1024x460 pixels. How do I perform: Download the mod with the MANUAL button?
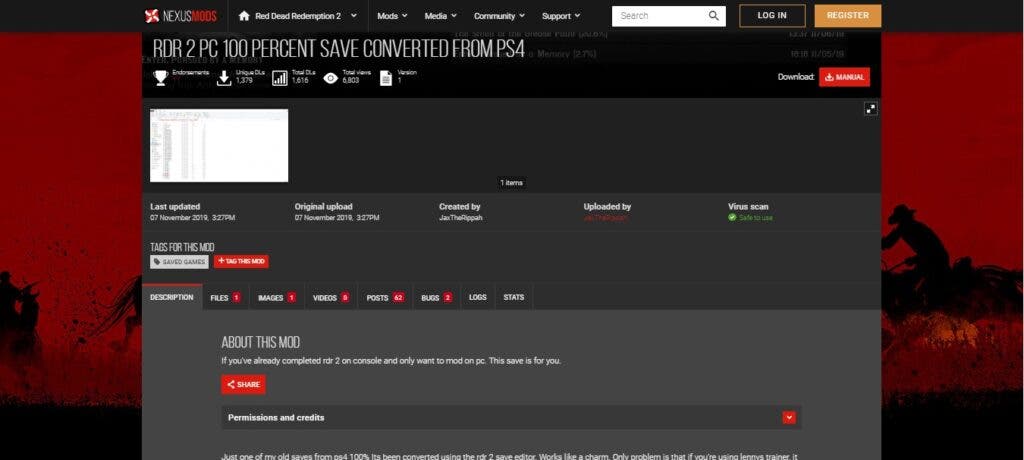[x=844, y=77]
